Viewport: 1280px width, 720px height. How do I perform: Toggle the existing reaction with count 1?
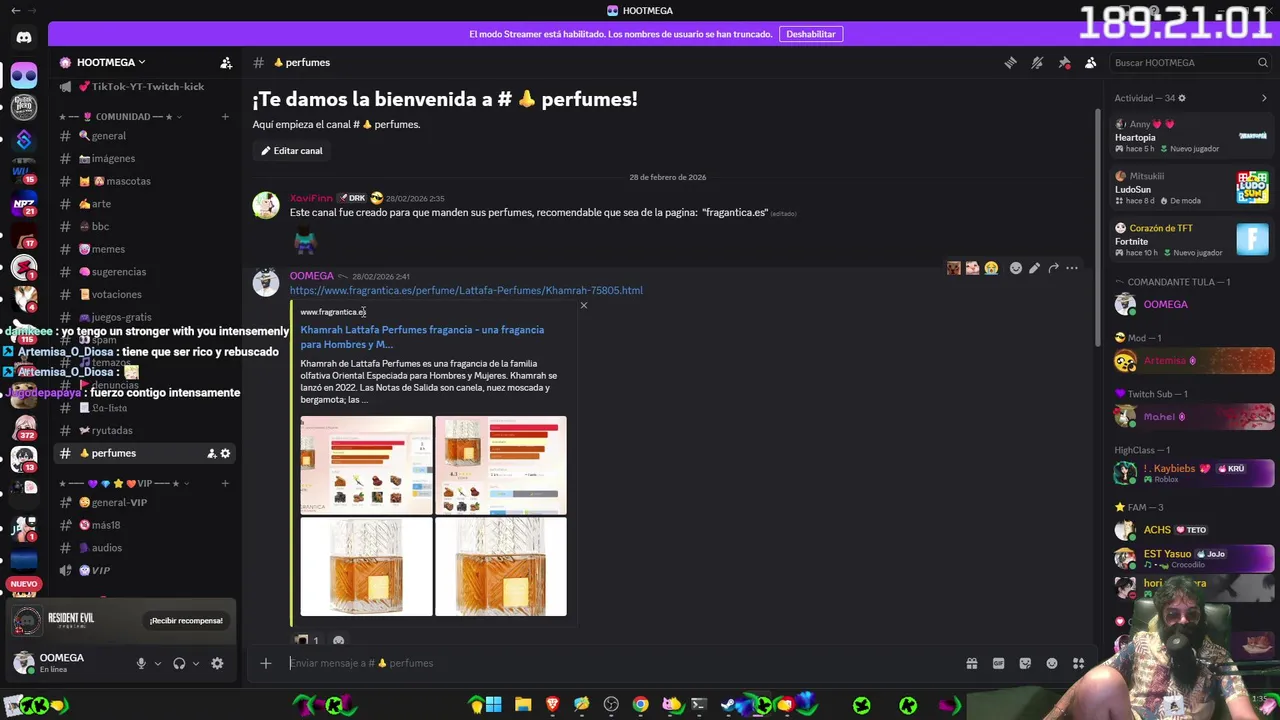click(307, 640)
